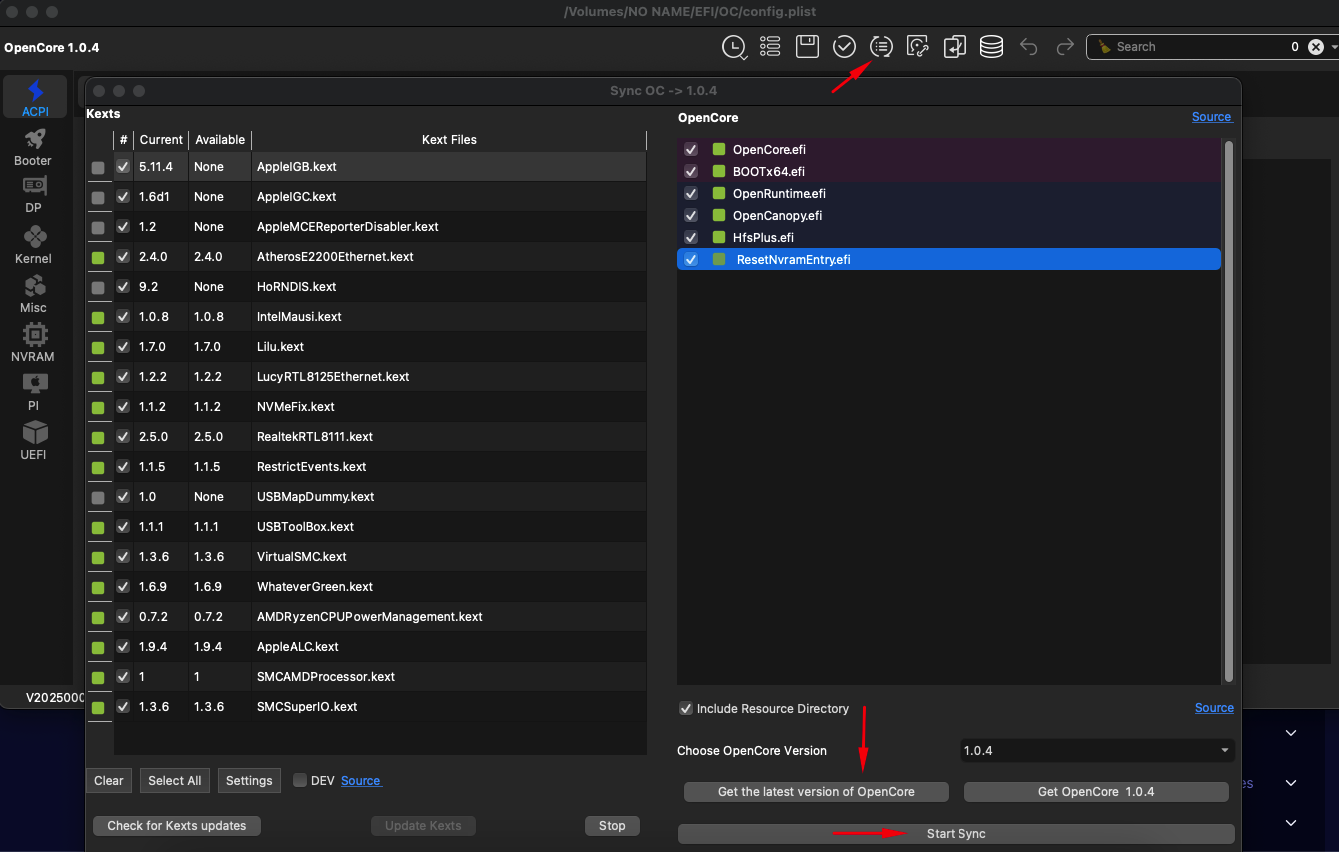Select the NVMeFix.kext row
The width and height of the screenshot is (1339, 852).
pyautogui.click(x=380, y=407)
